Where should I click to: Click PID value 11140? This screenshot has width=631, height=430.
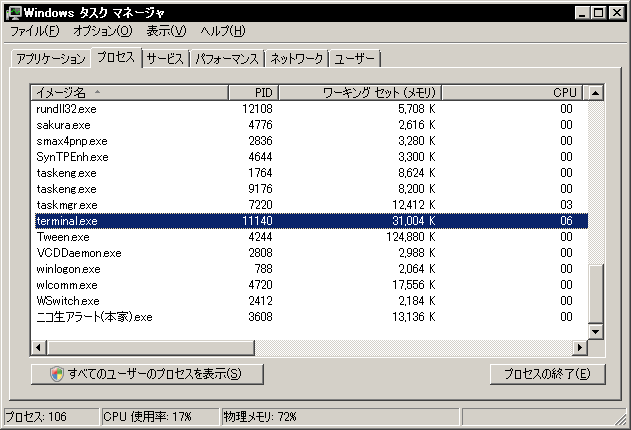(257, 221)
